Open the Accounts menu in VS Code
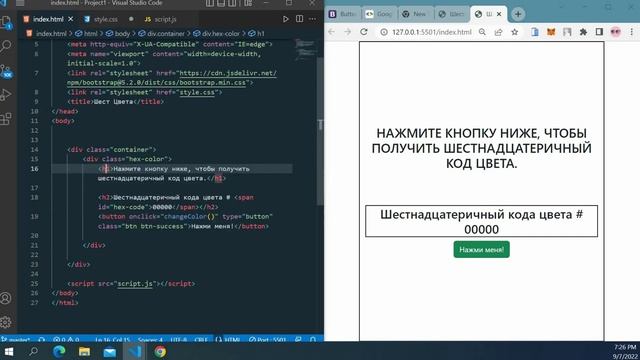Viewport: 640px width, 360px height. pyautogui.click(x=6, y=298)
